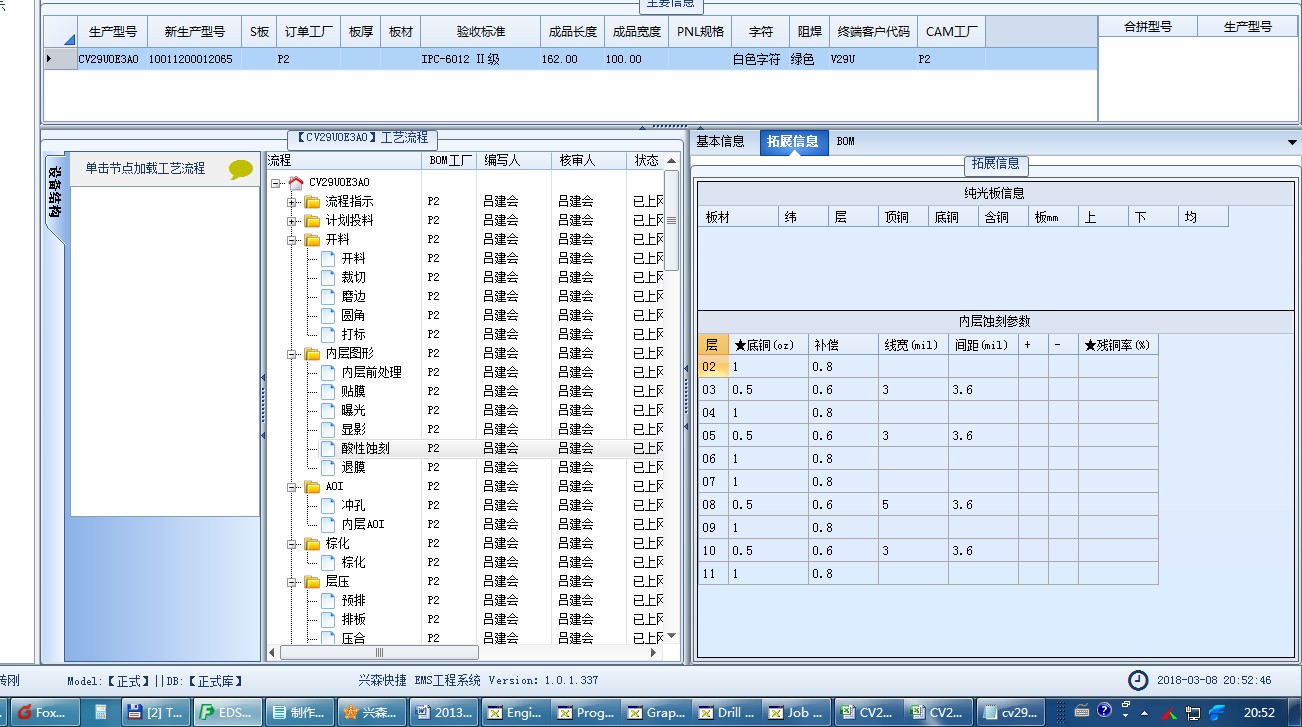Select the 压合 process step
This screenshot has width=1302, height=727.
pyautogui.click(x=353, y=639)
